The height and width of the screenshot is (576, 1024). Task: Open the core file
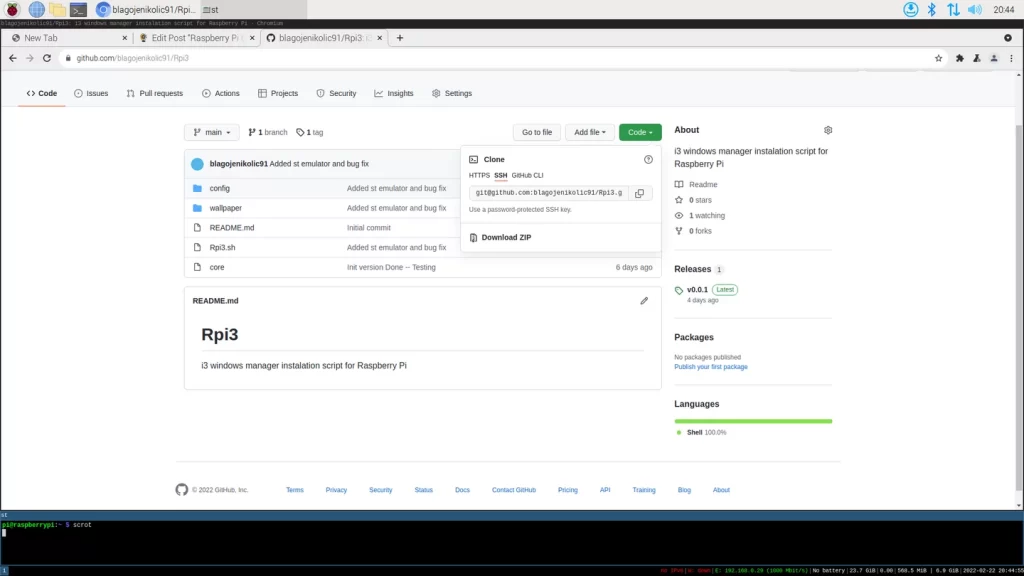tap(217, 267)
